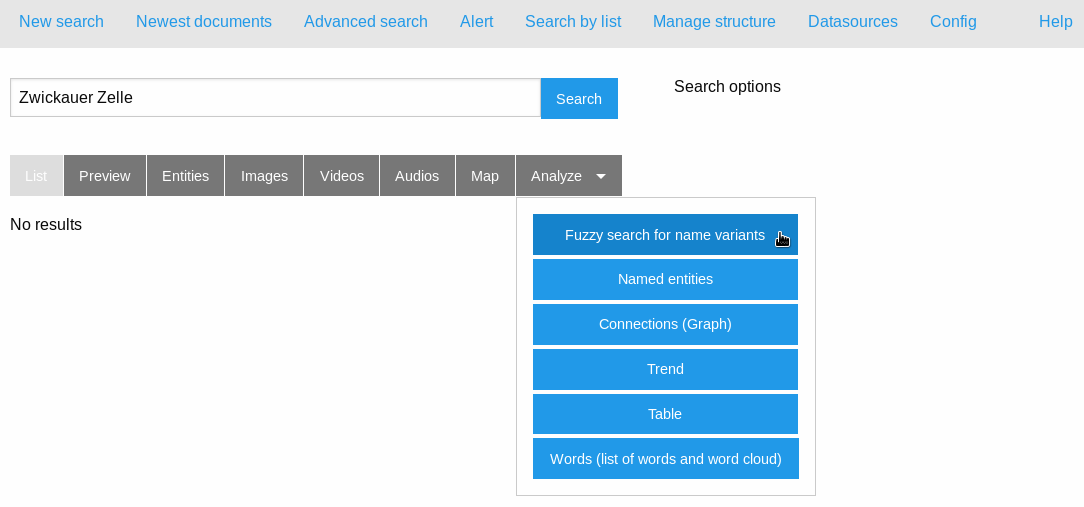Select the Trend analysis option
This screenshot has height=507, width=1084.
tap(665, 369)
